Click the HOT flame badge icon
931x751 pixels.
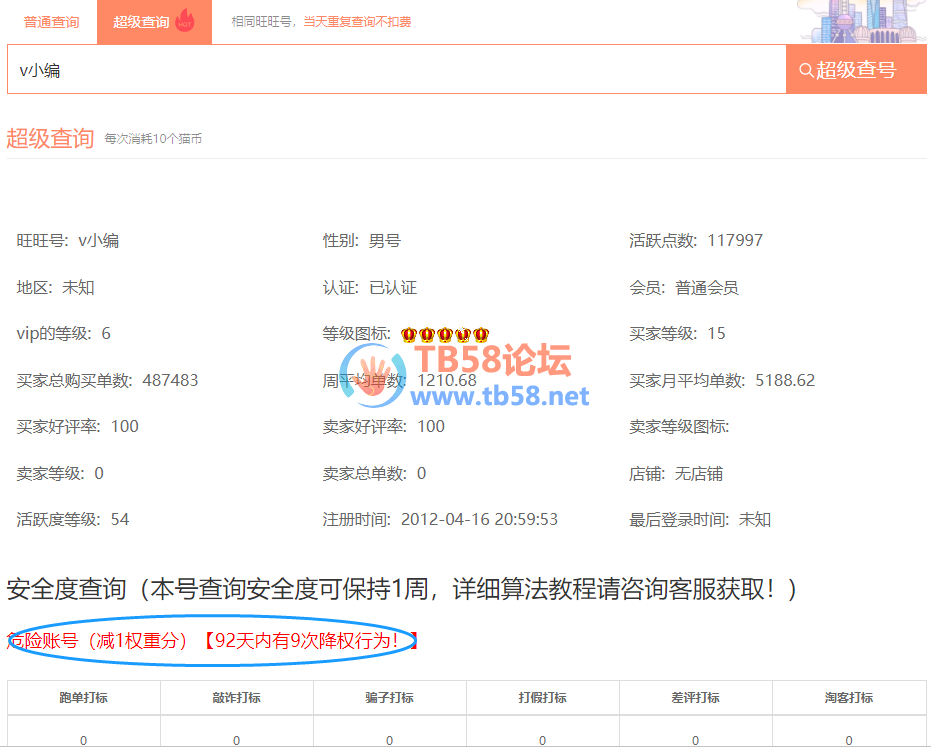pos(184,21)
